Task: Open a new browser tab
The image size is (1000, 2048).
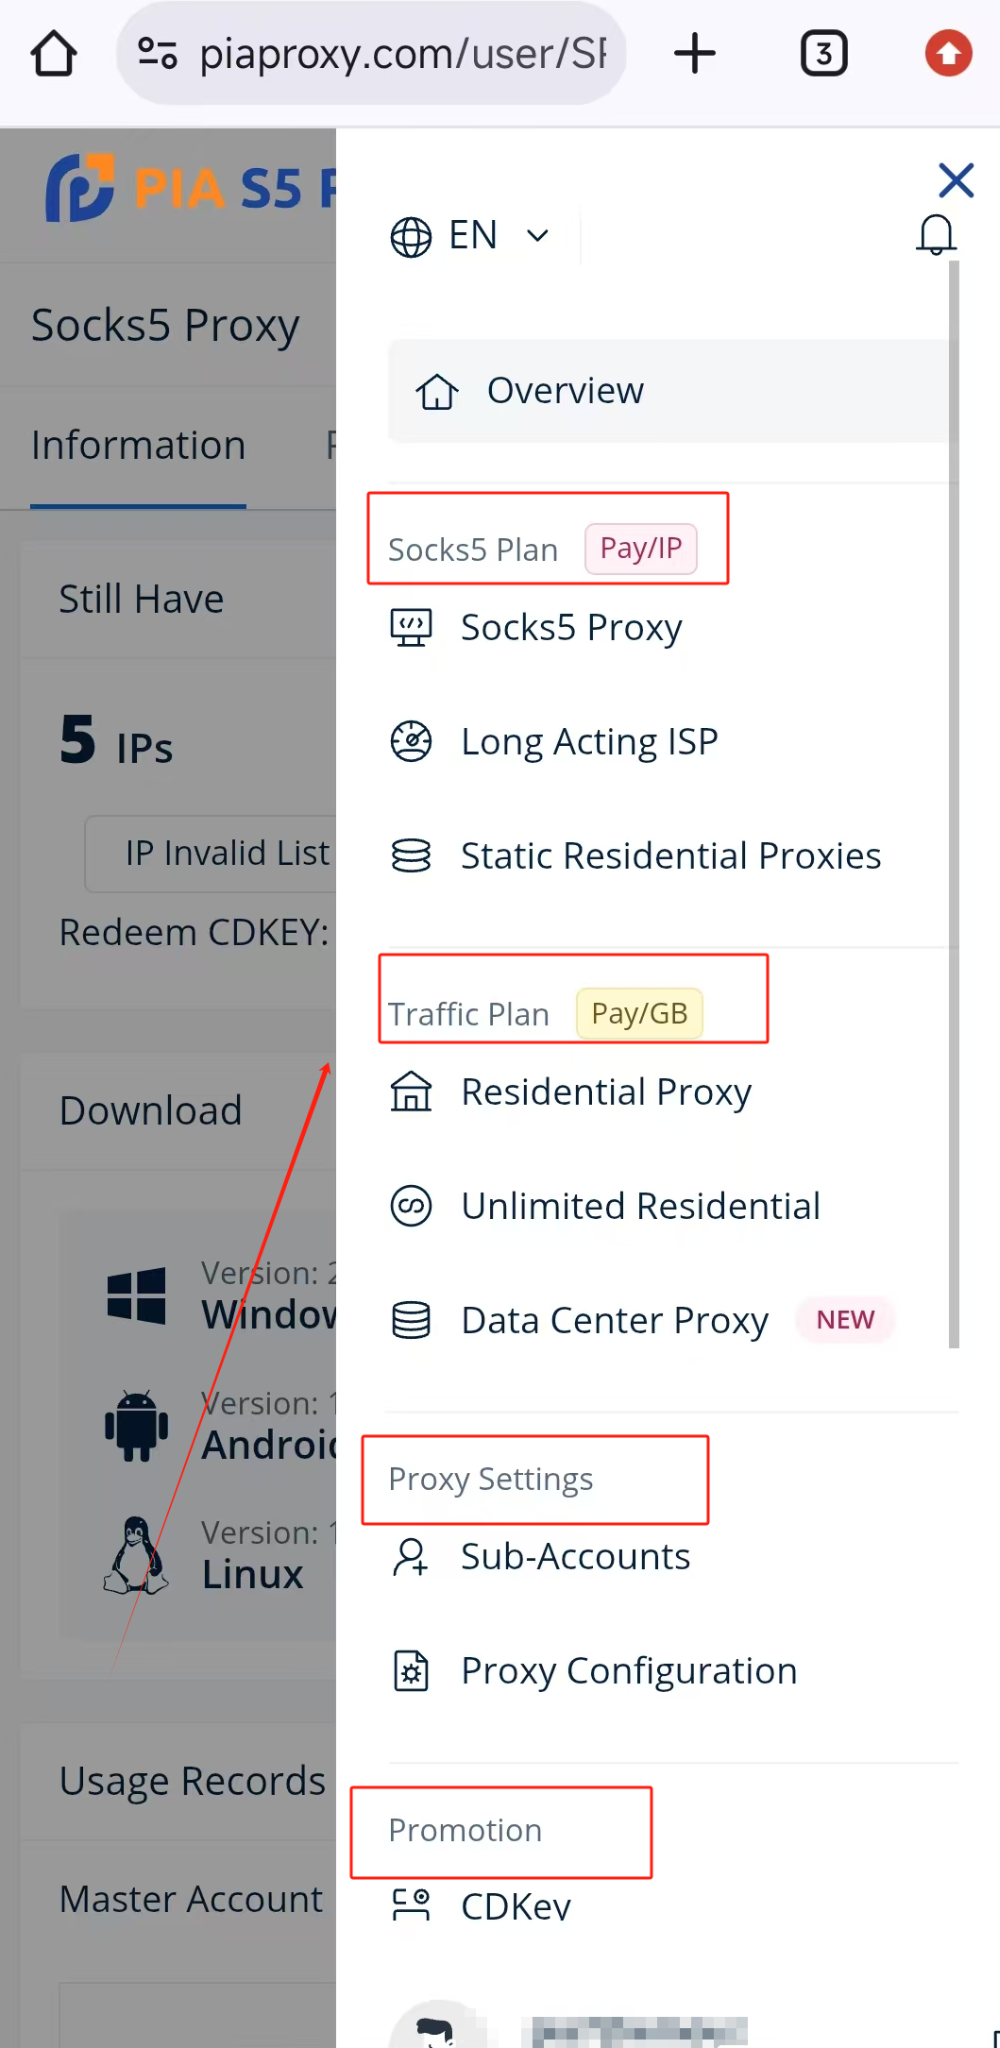Action: pos(695,54)
